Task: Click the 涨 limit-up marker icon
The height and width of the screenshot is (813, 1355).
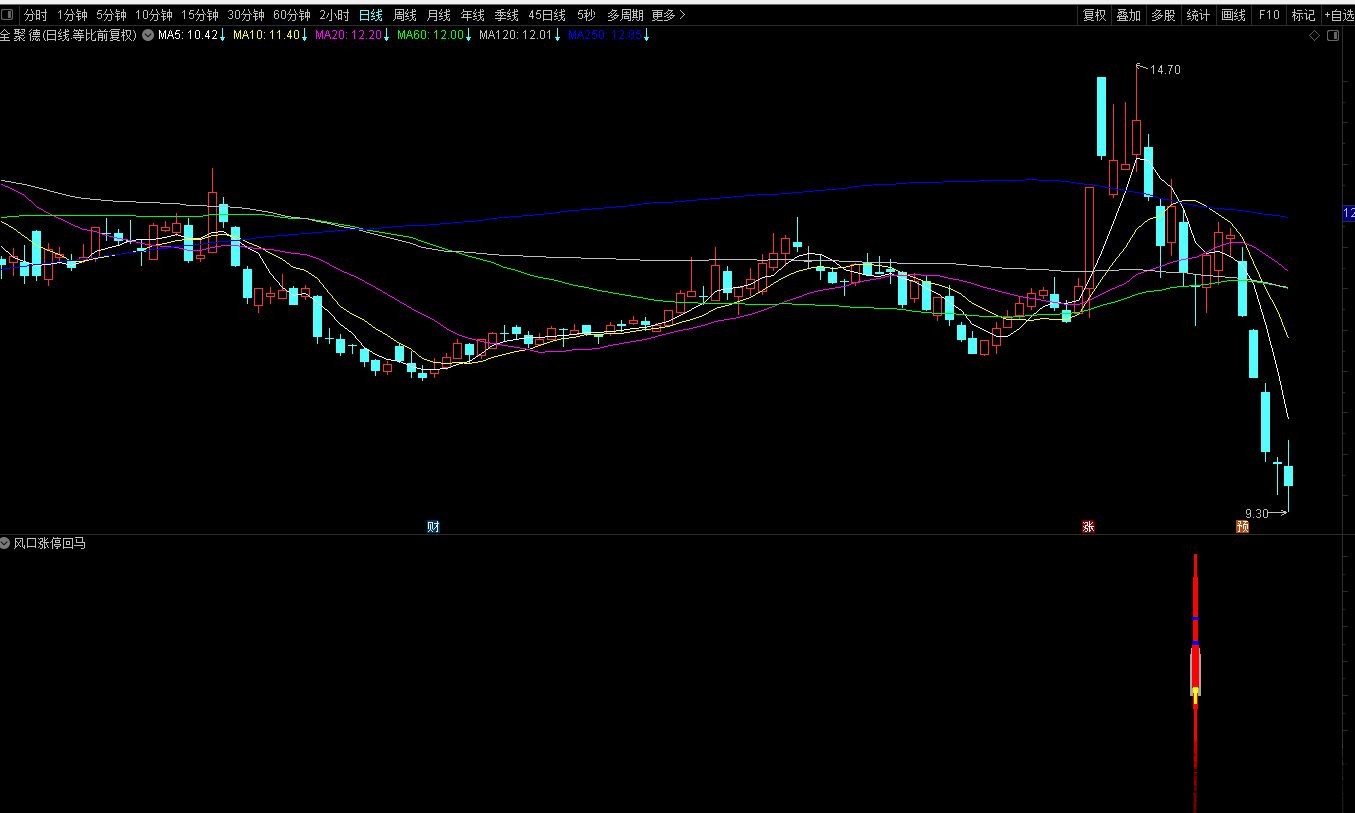Action: click(x=1088, y=527)
